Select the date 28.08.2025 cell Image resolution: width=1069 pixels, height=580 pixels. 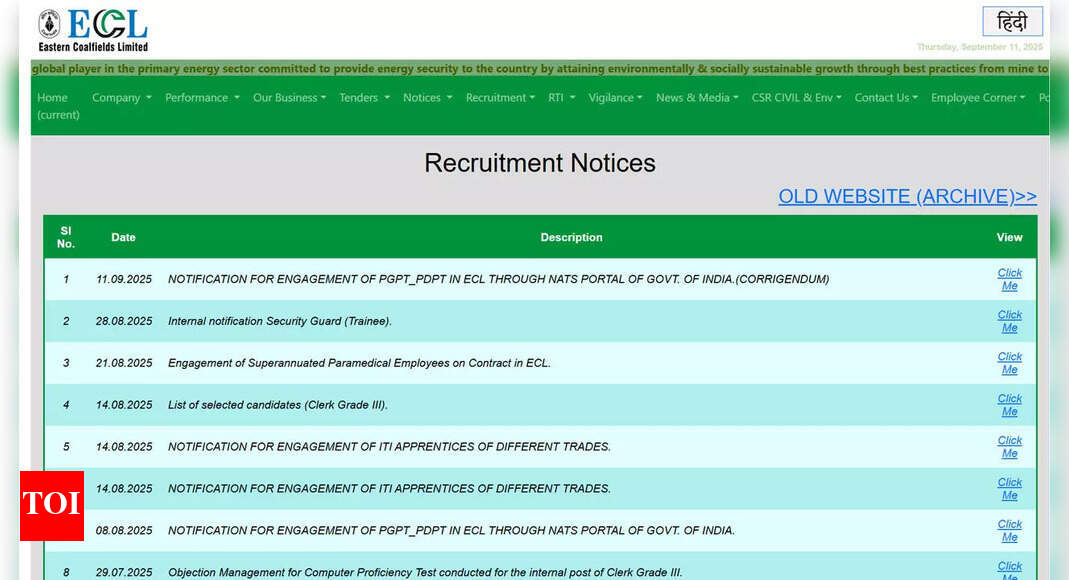click(x=123, y=321)
